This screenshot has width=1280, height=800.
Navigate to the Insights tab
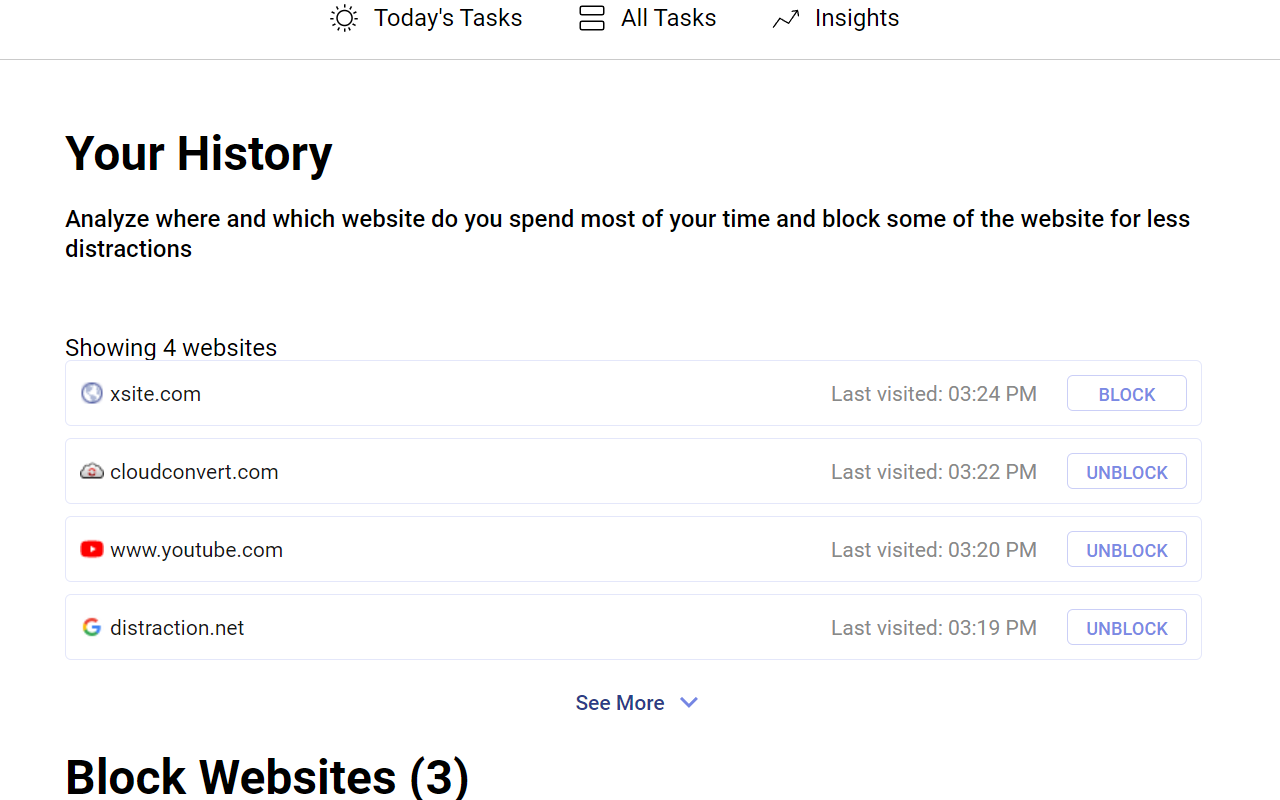tap(857, 18)
